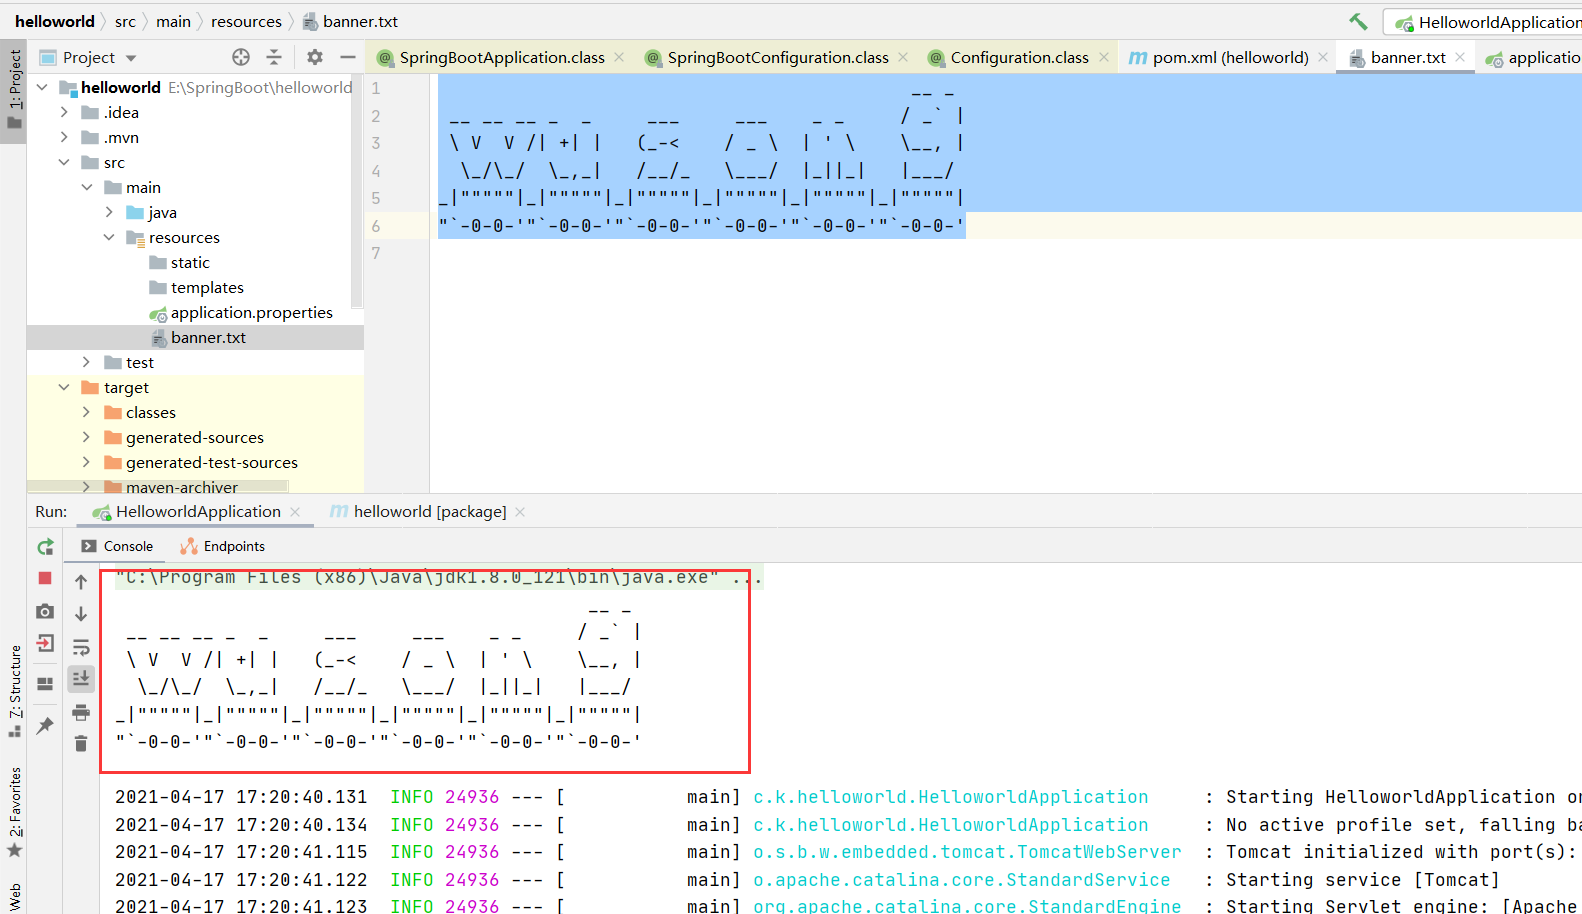
Task: Open the 2: Favorites side tab
Action: 14,812
